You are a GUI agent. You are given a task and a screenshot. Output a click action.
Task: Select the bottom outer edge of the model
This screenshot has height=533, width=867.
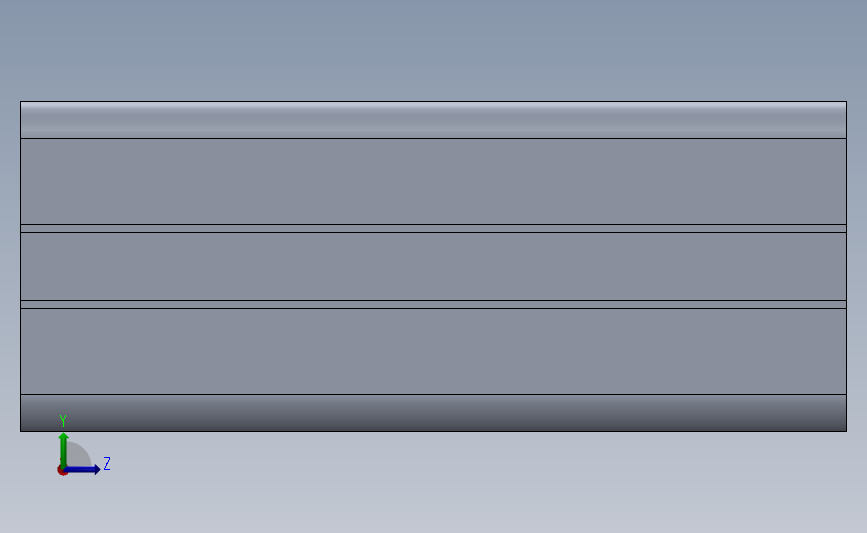[x=434, y=431]
